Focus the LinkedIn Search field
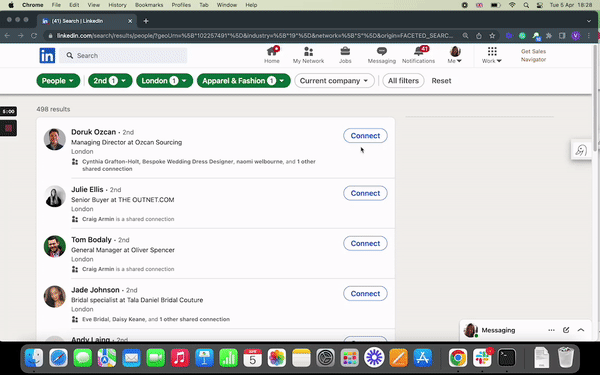The image size is (600, 375). pos(124,55)
